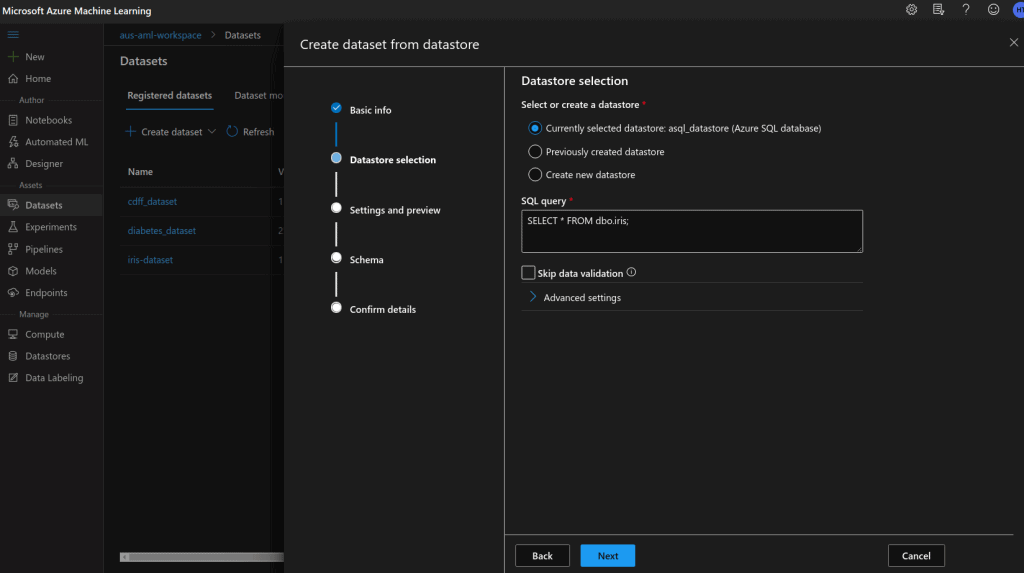
Task: Open Datastores in the Manage section
Action: click(x=47, y=356)
